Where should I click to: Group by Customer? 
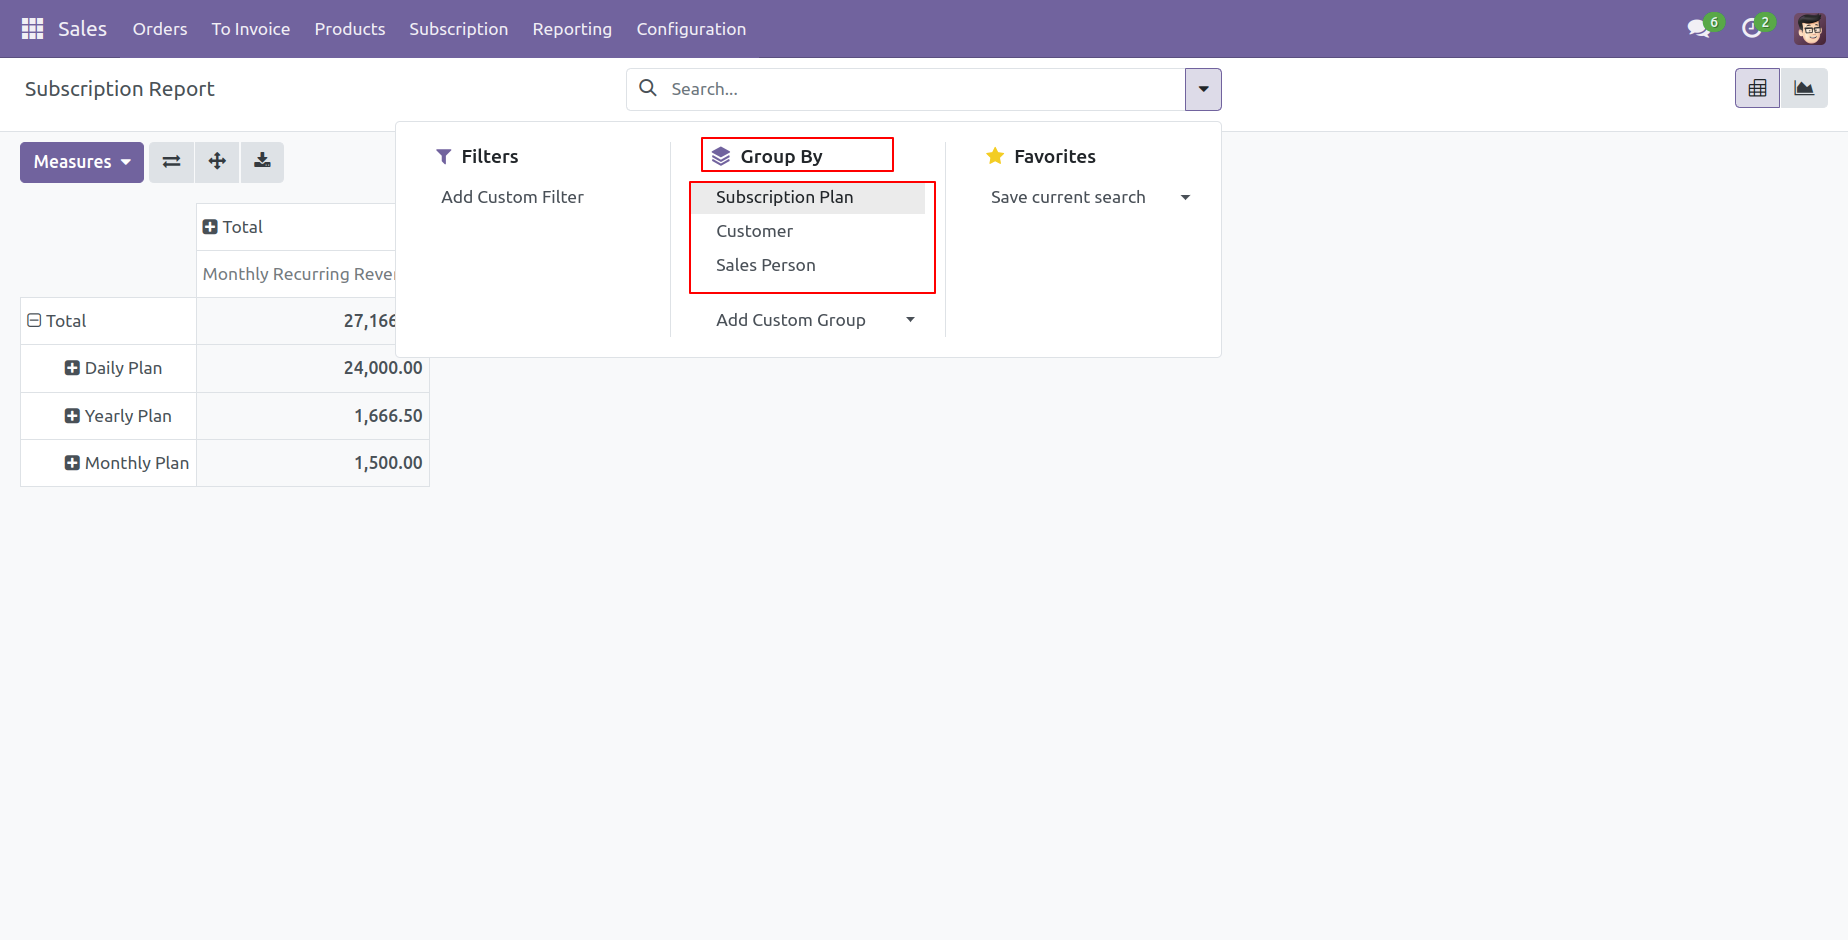(808, 231)
